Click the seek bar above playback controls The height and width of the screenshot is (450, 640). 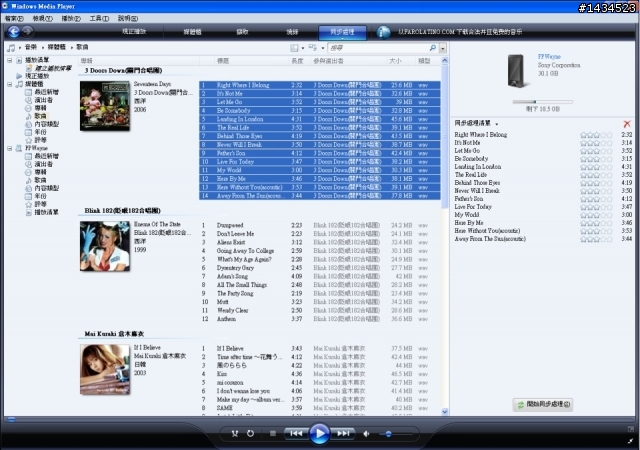tap(320, 419)
